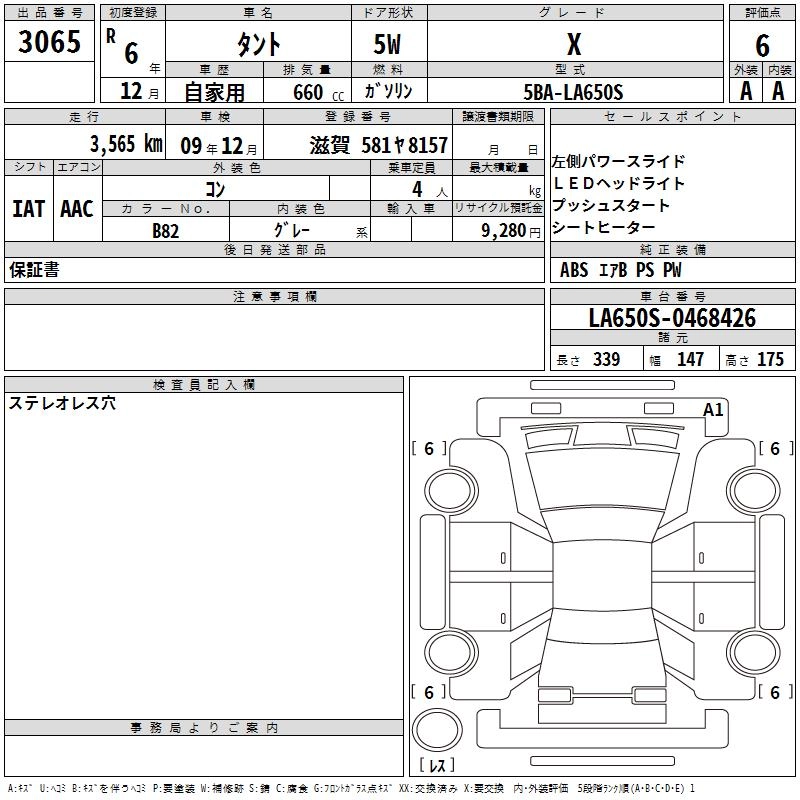Click the 保証書 item
Viewport: 800px width, 800px height.
pos(34,270)
